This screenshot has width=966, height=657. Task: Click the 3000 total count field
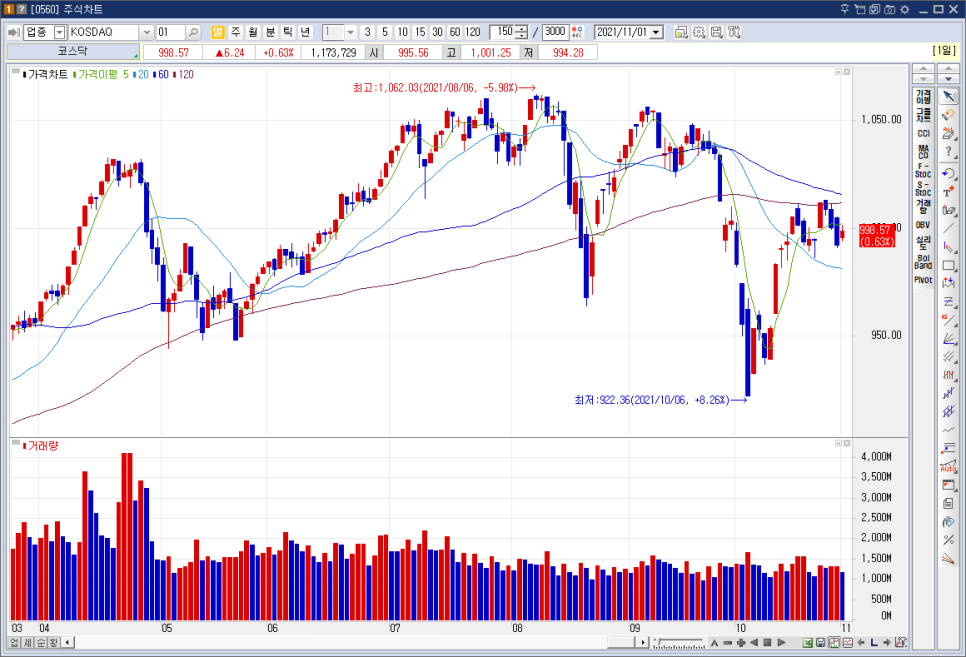(x=555, y=32)
